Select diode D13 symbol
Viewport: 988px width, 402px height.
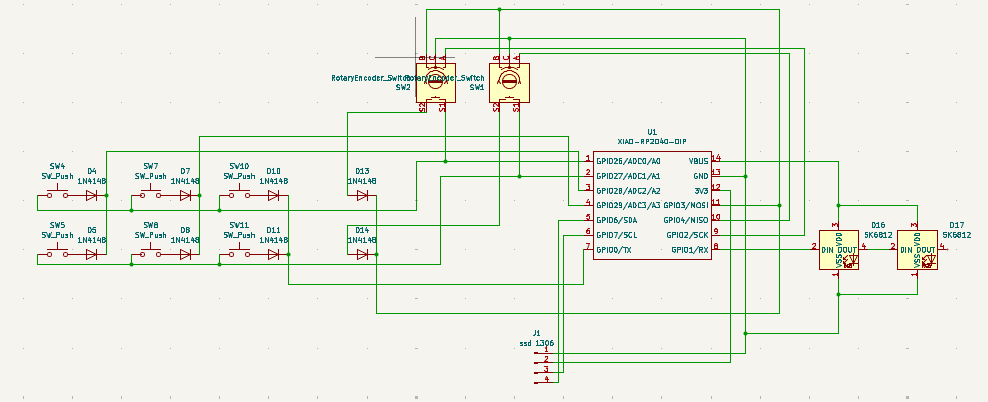tap(362, 195)
